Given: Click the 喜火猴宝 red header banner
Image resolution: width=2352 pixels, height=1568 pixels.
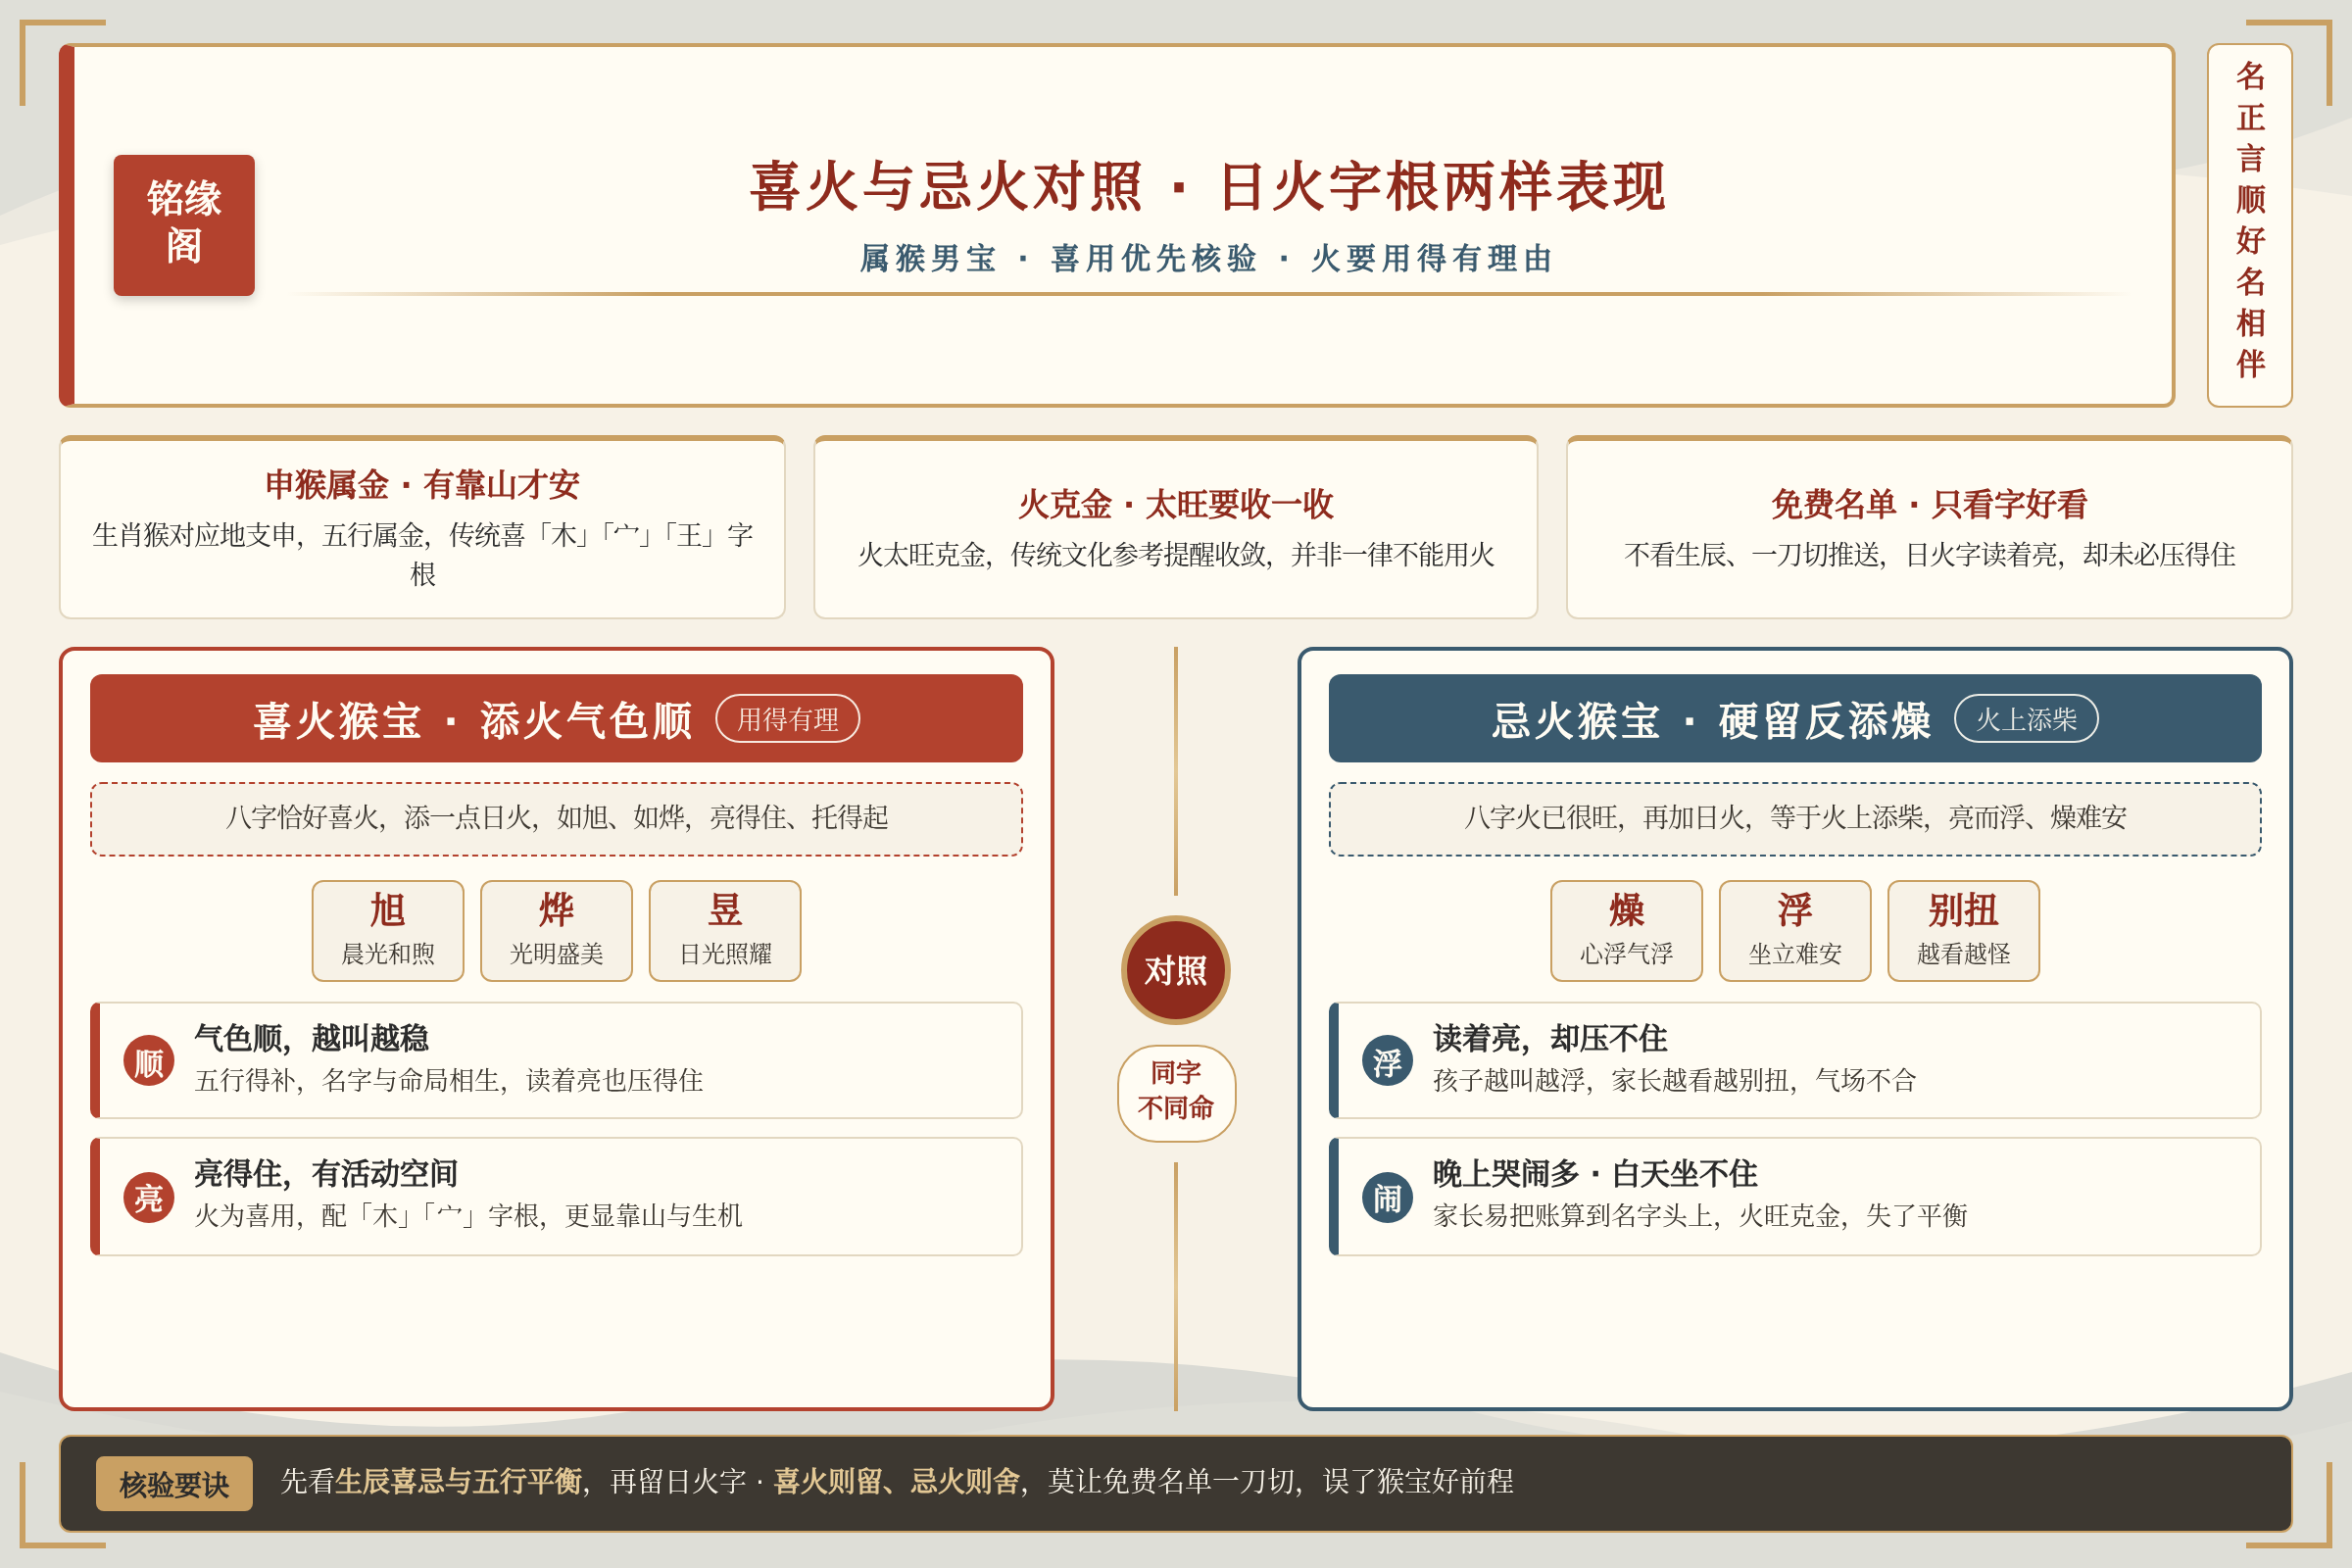Looking at the screenshot, I should click(556, 719).
